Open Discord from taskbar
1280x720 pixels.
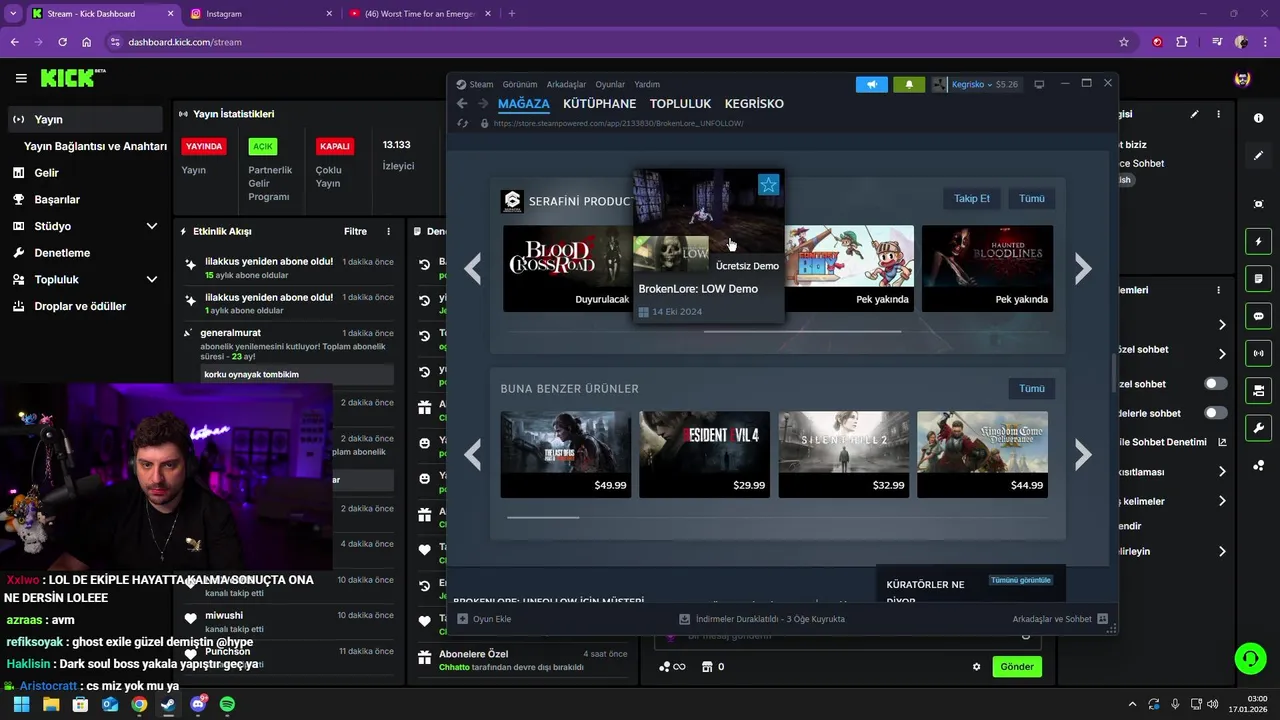pos(198,704)
